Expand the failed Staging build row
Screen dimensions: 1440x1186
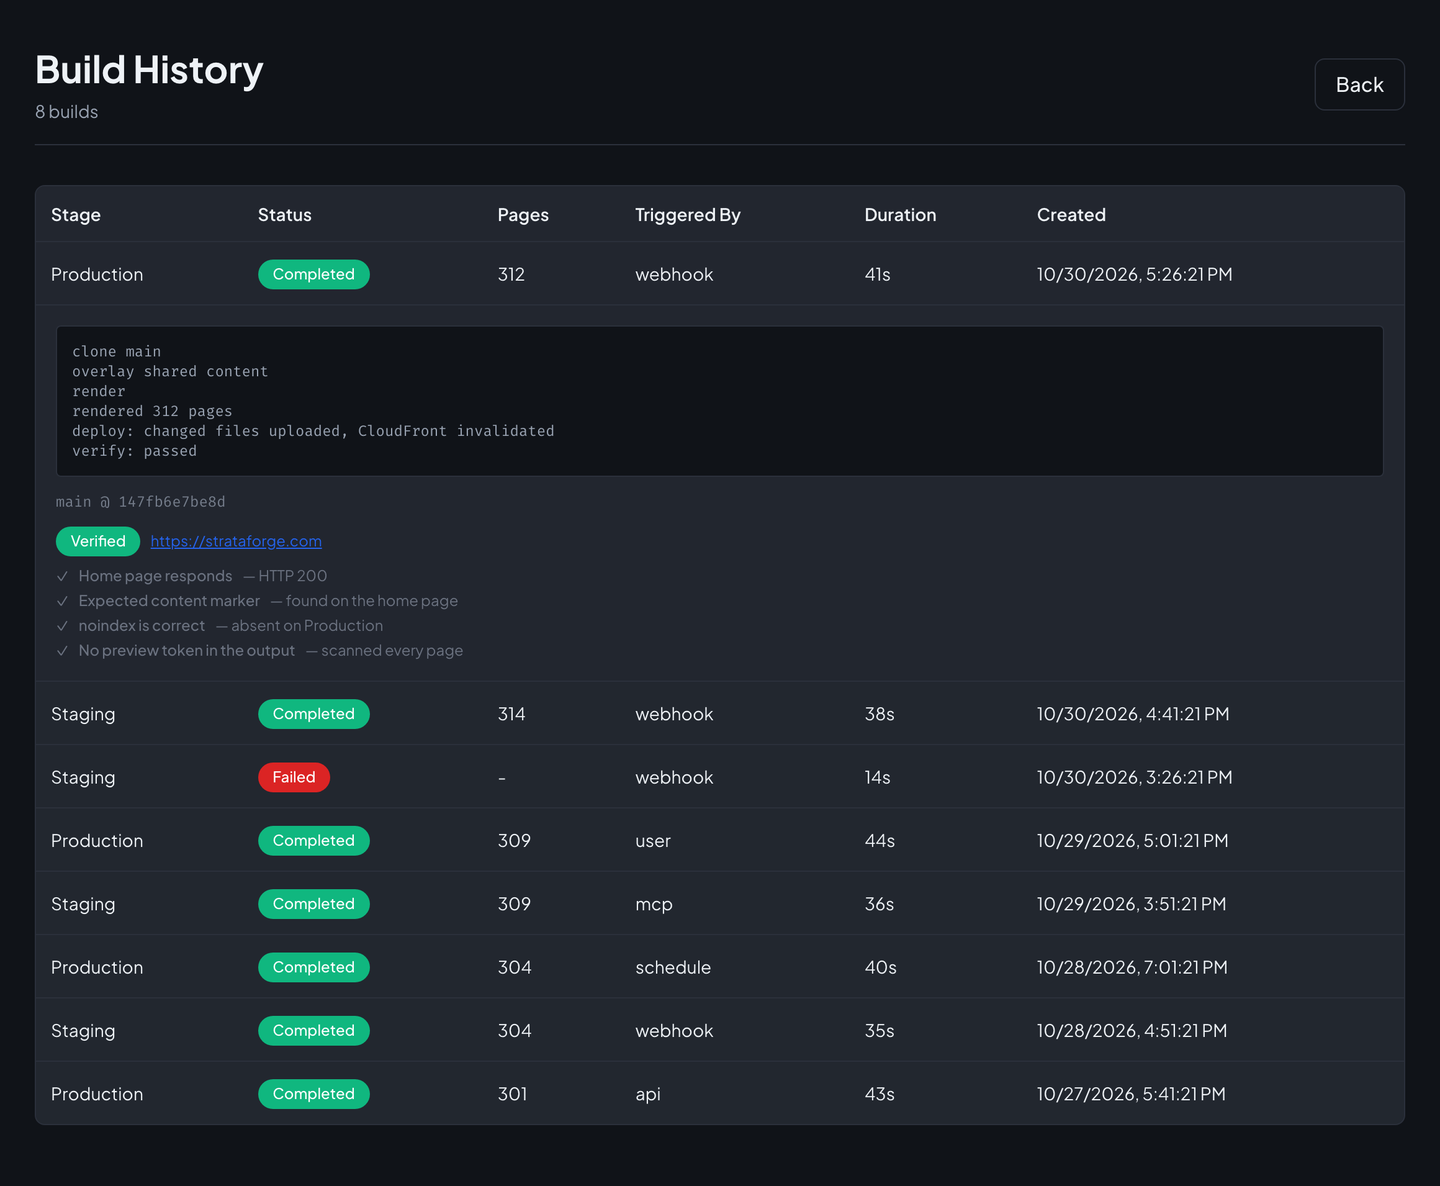coord(720,777)
